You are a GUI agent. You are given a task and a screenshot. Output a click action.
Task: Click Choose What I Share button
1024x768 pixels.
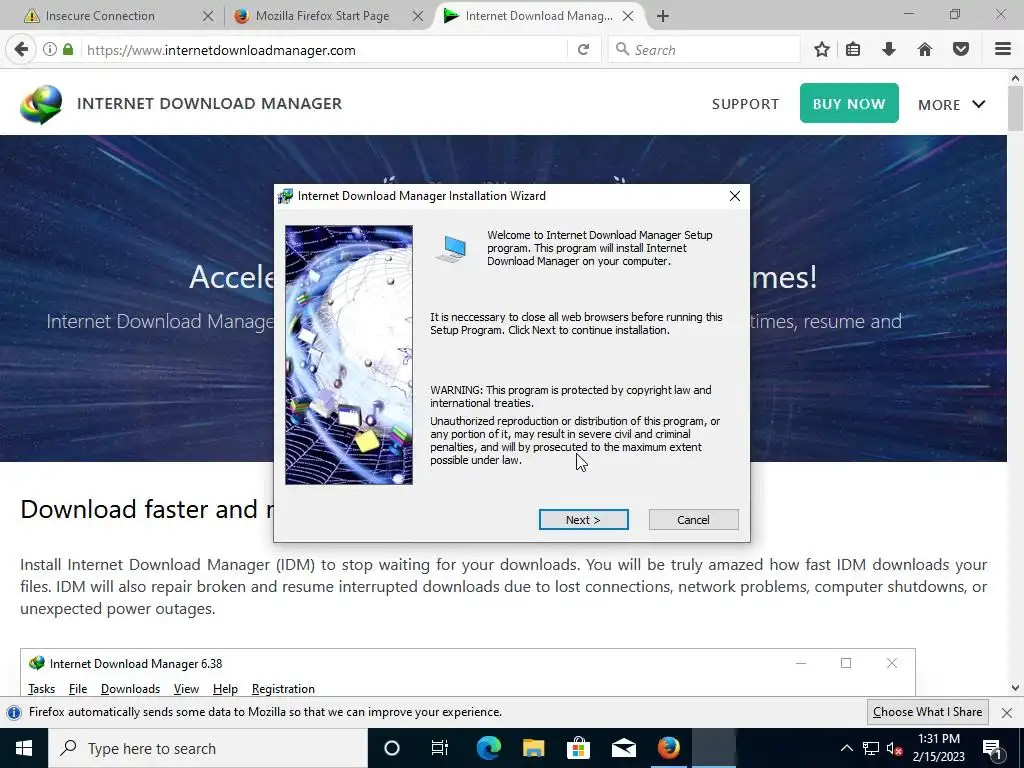[927, 712]
